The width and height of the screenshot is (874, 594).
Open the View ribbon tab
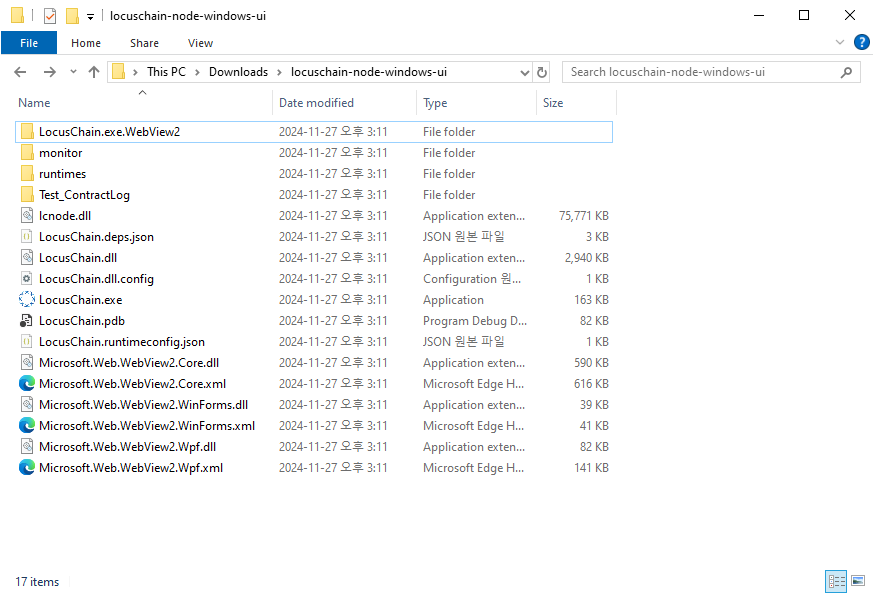(x=200, y=43)
